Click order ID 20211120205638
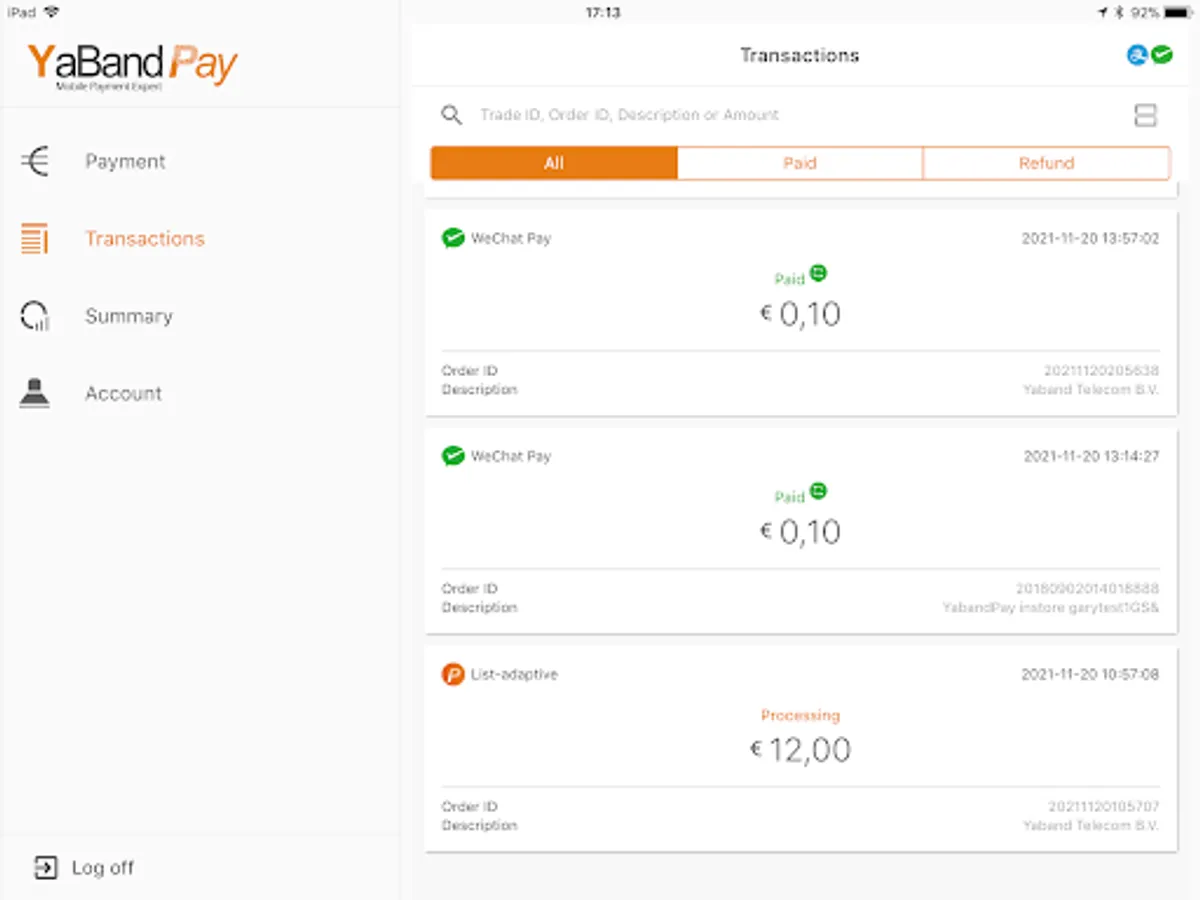 point(1101,371)
